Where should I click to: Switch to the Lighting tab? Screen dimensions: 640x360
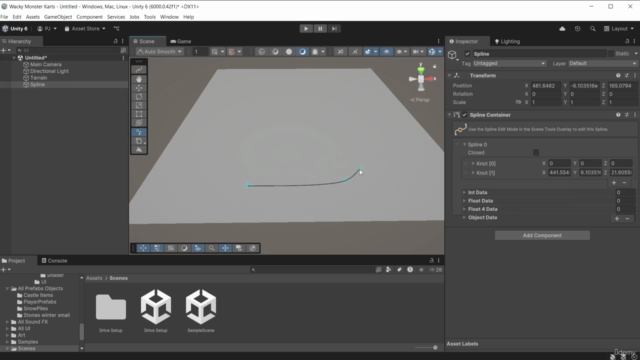(x=507, y=41)
